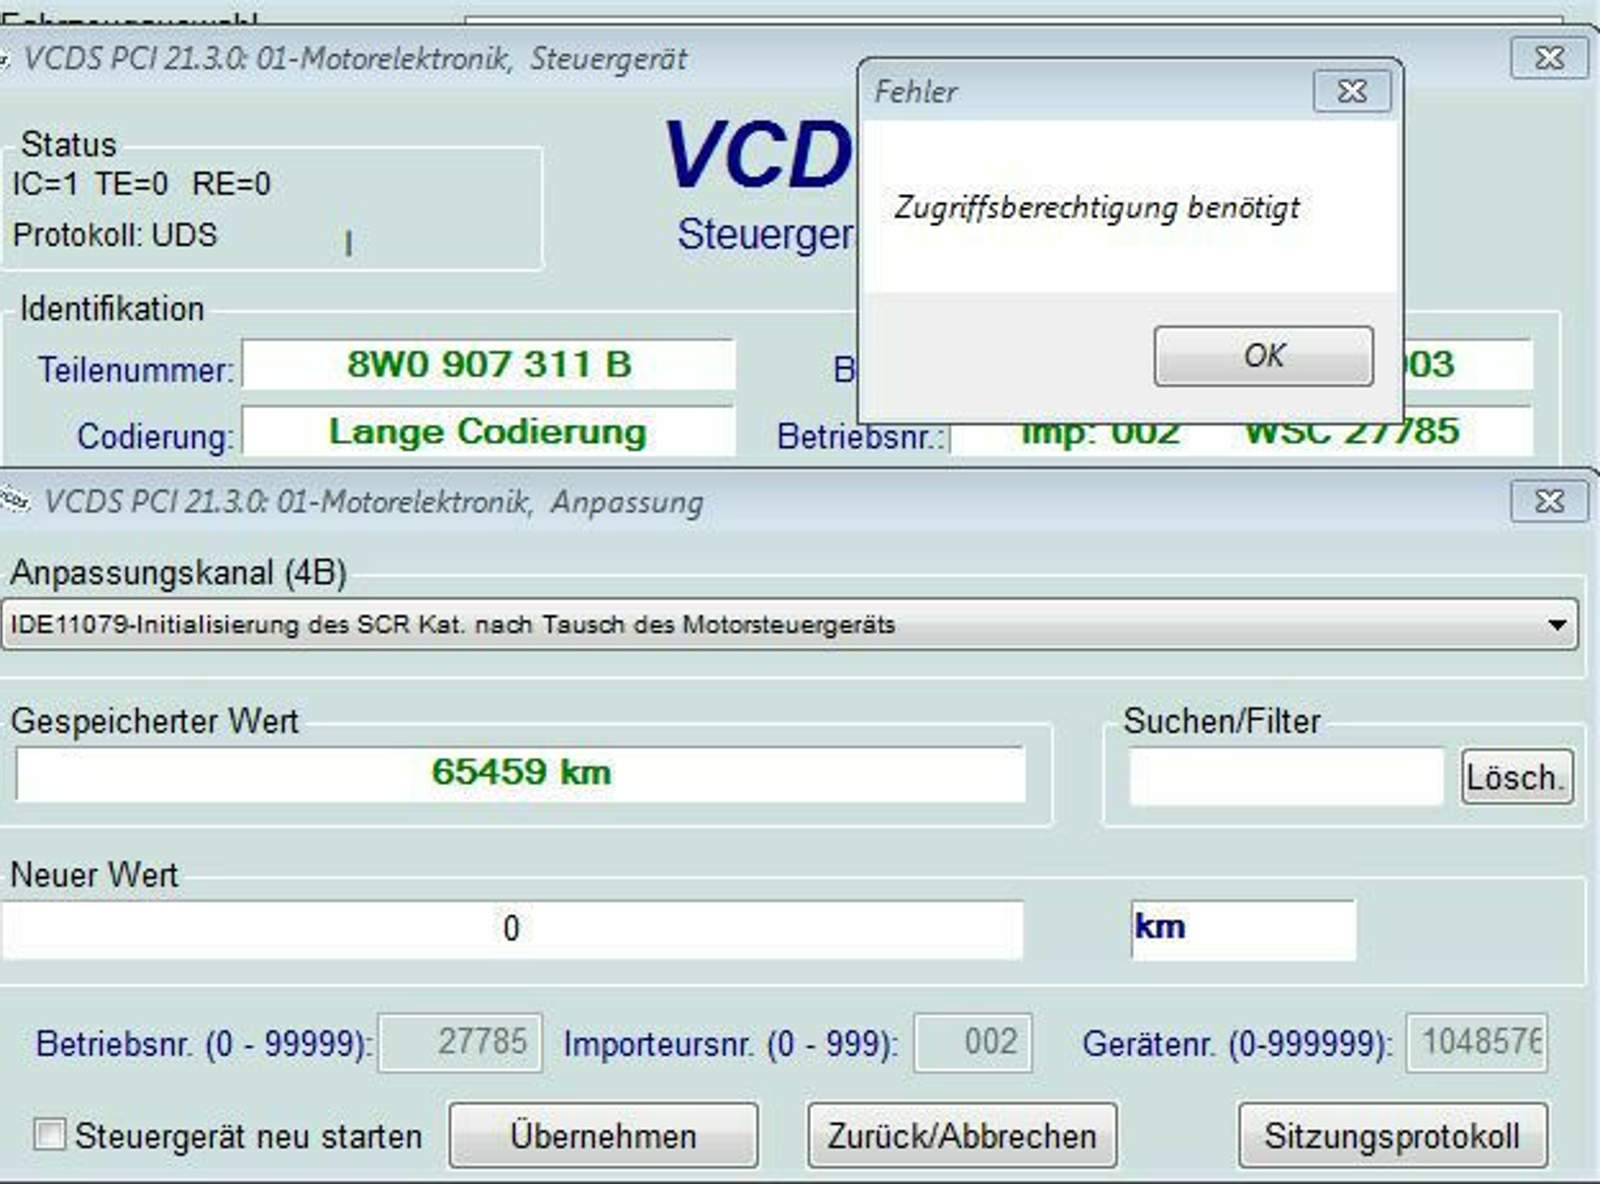
Task: Open the Sitzungsprotokoll
Action: (1391, 1135)
